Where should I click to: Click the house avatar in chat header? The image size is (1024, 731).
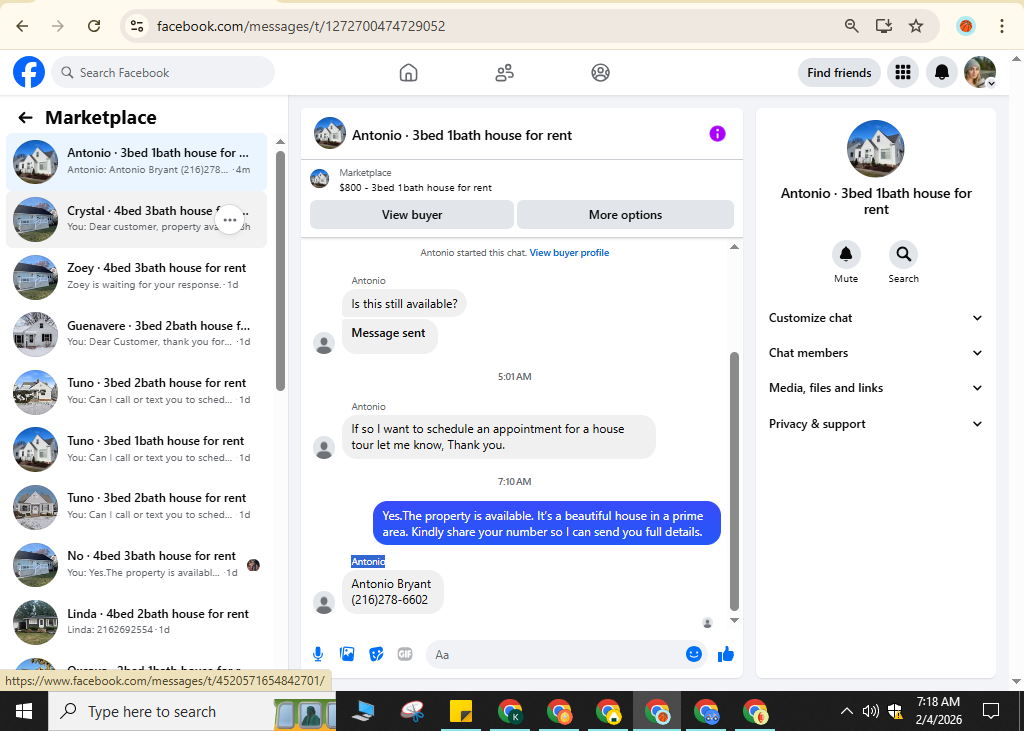pyautogui.click(x=330, y=134)
